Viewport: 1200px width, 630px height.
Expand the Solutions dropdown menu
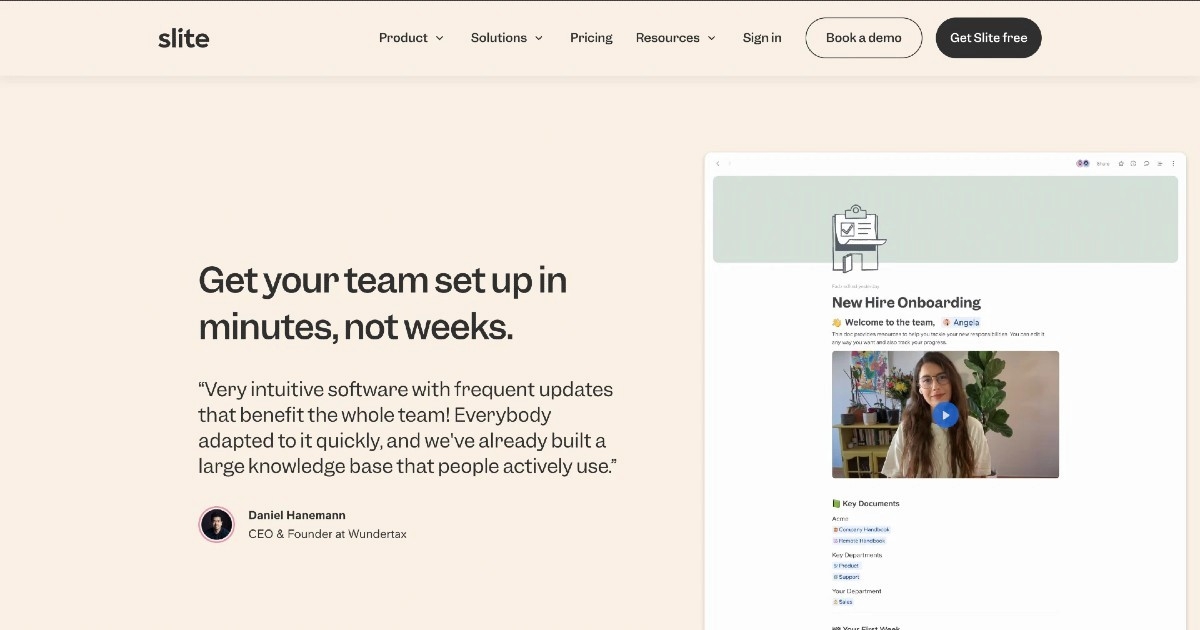(x=507, y=38)
